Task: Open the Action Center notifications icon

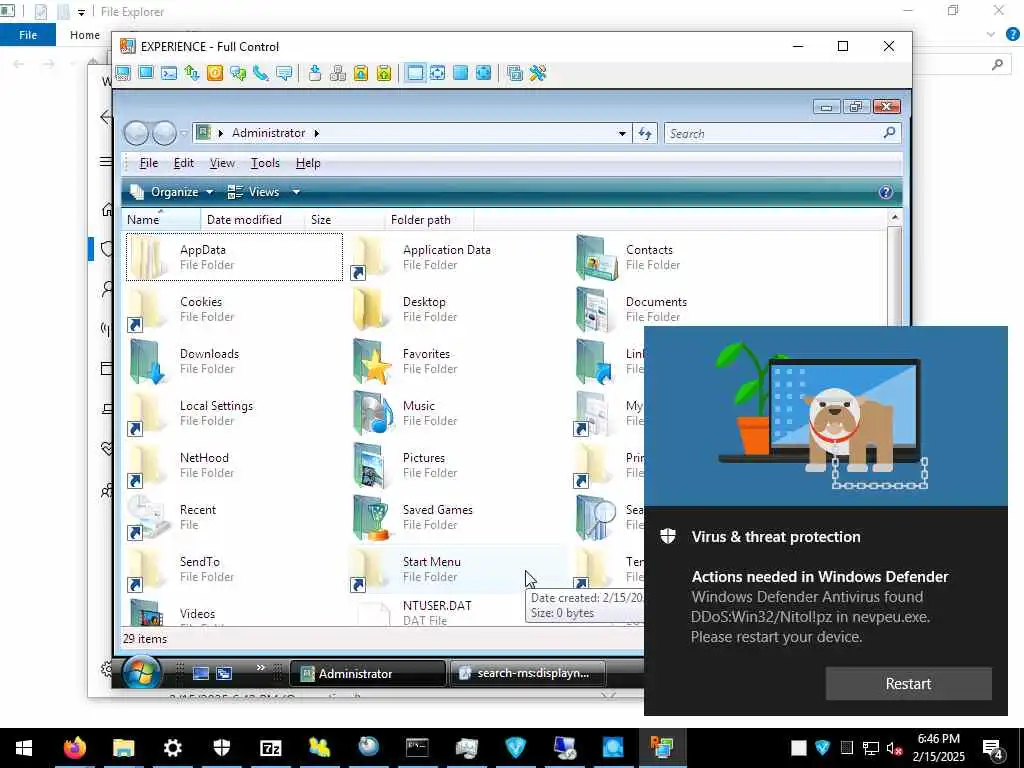Action: coord(993,748)
